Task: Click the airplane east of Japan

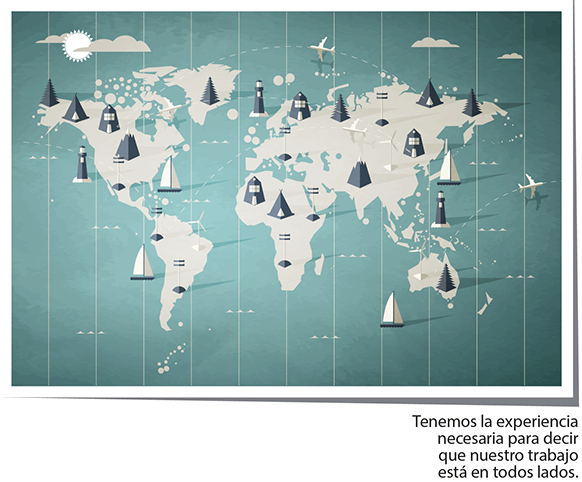Action: [x=532, y=184]
